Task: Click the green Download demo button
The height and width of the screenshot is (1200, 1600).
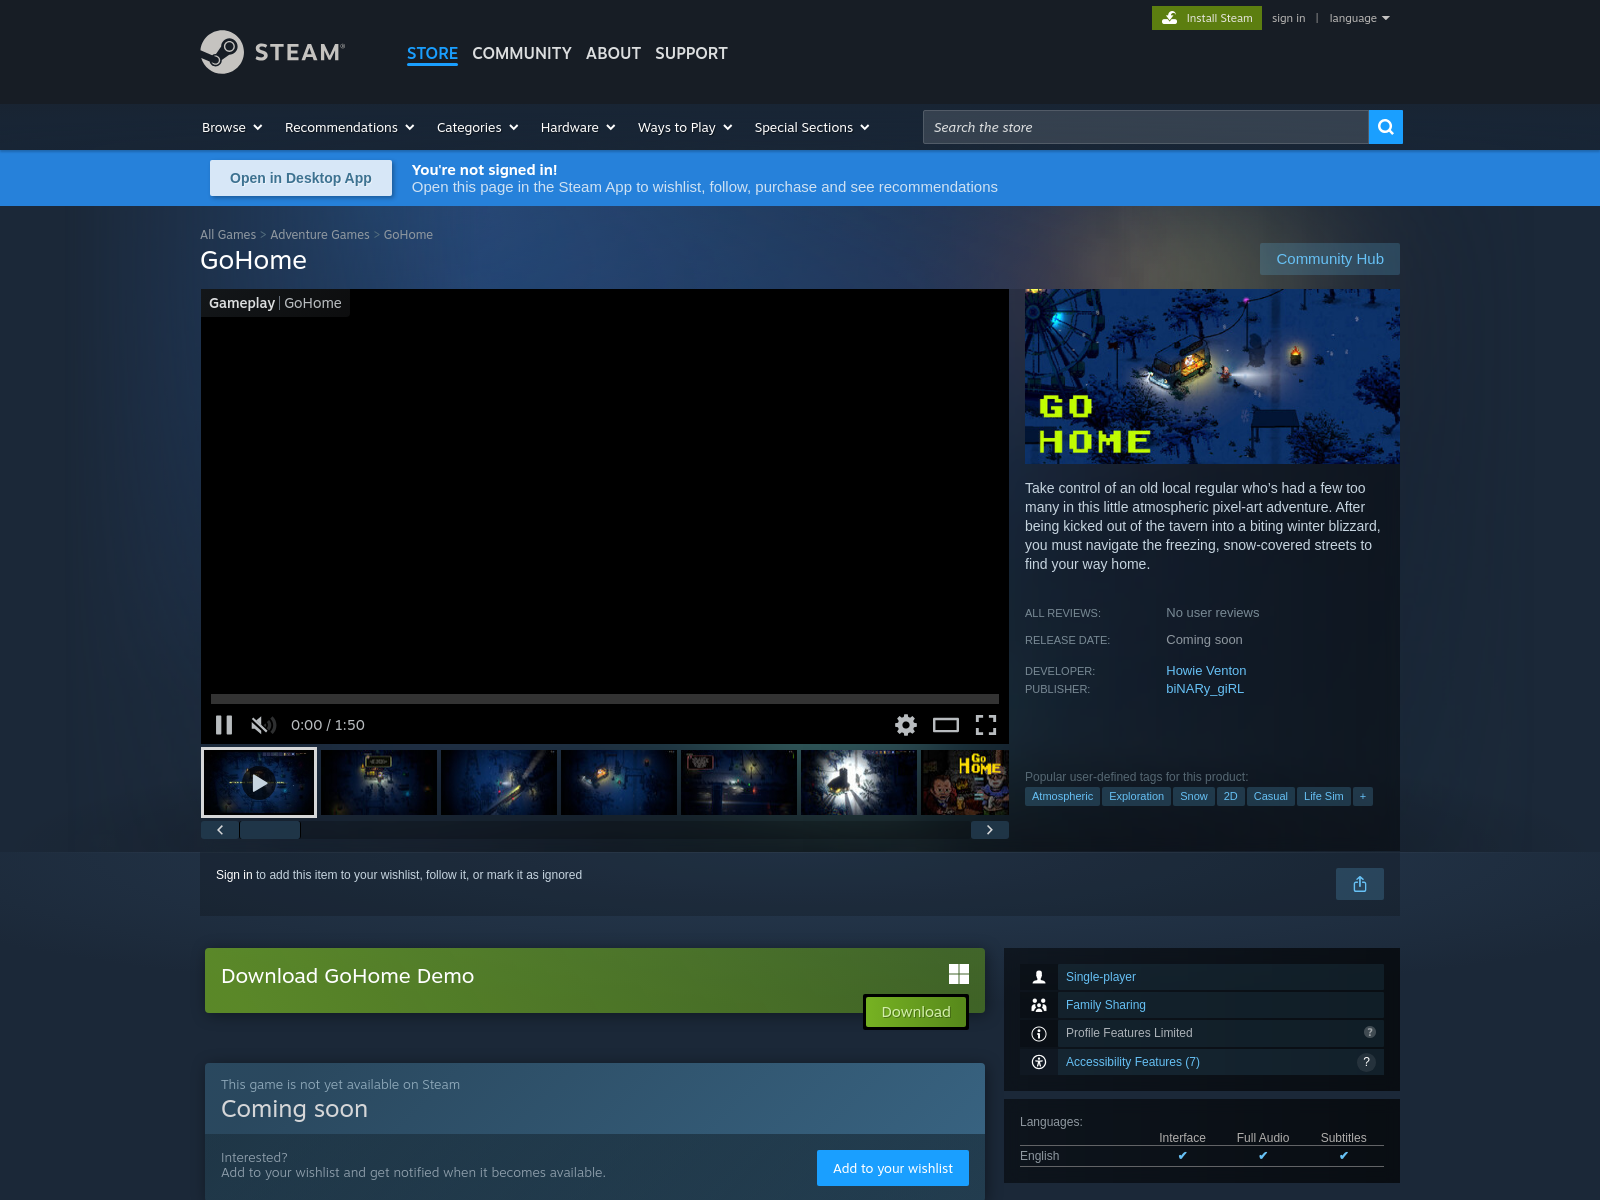Action: [x=915, y=1012]
